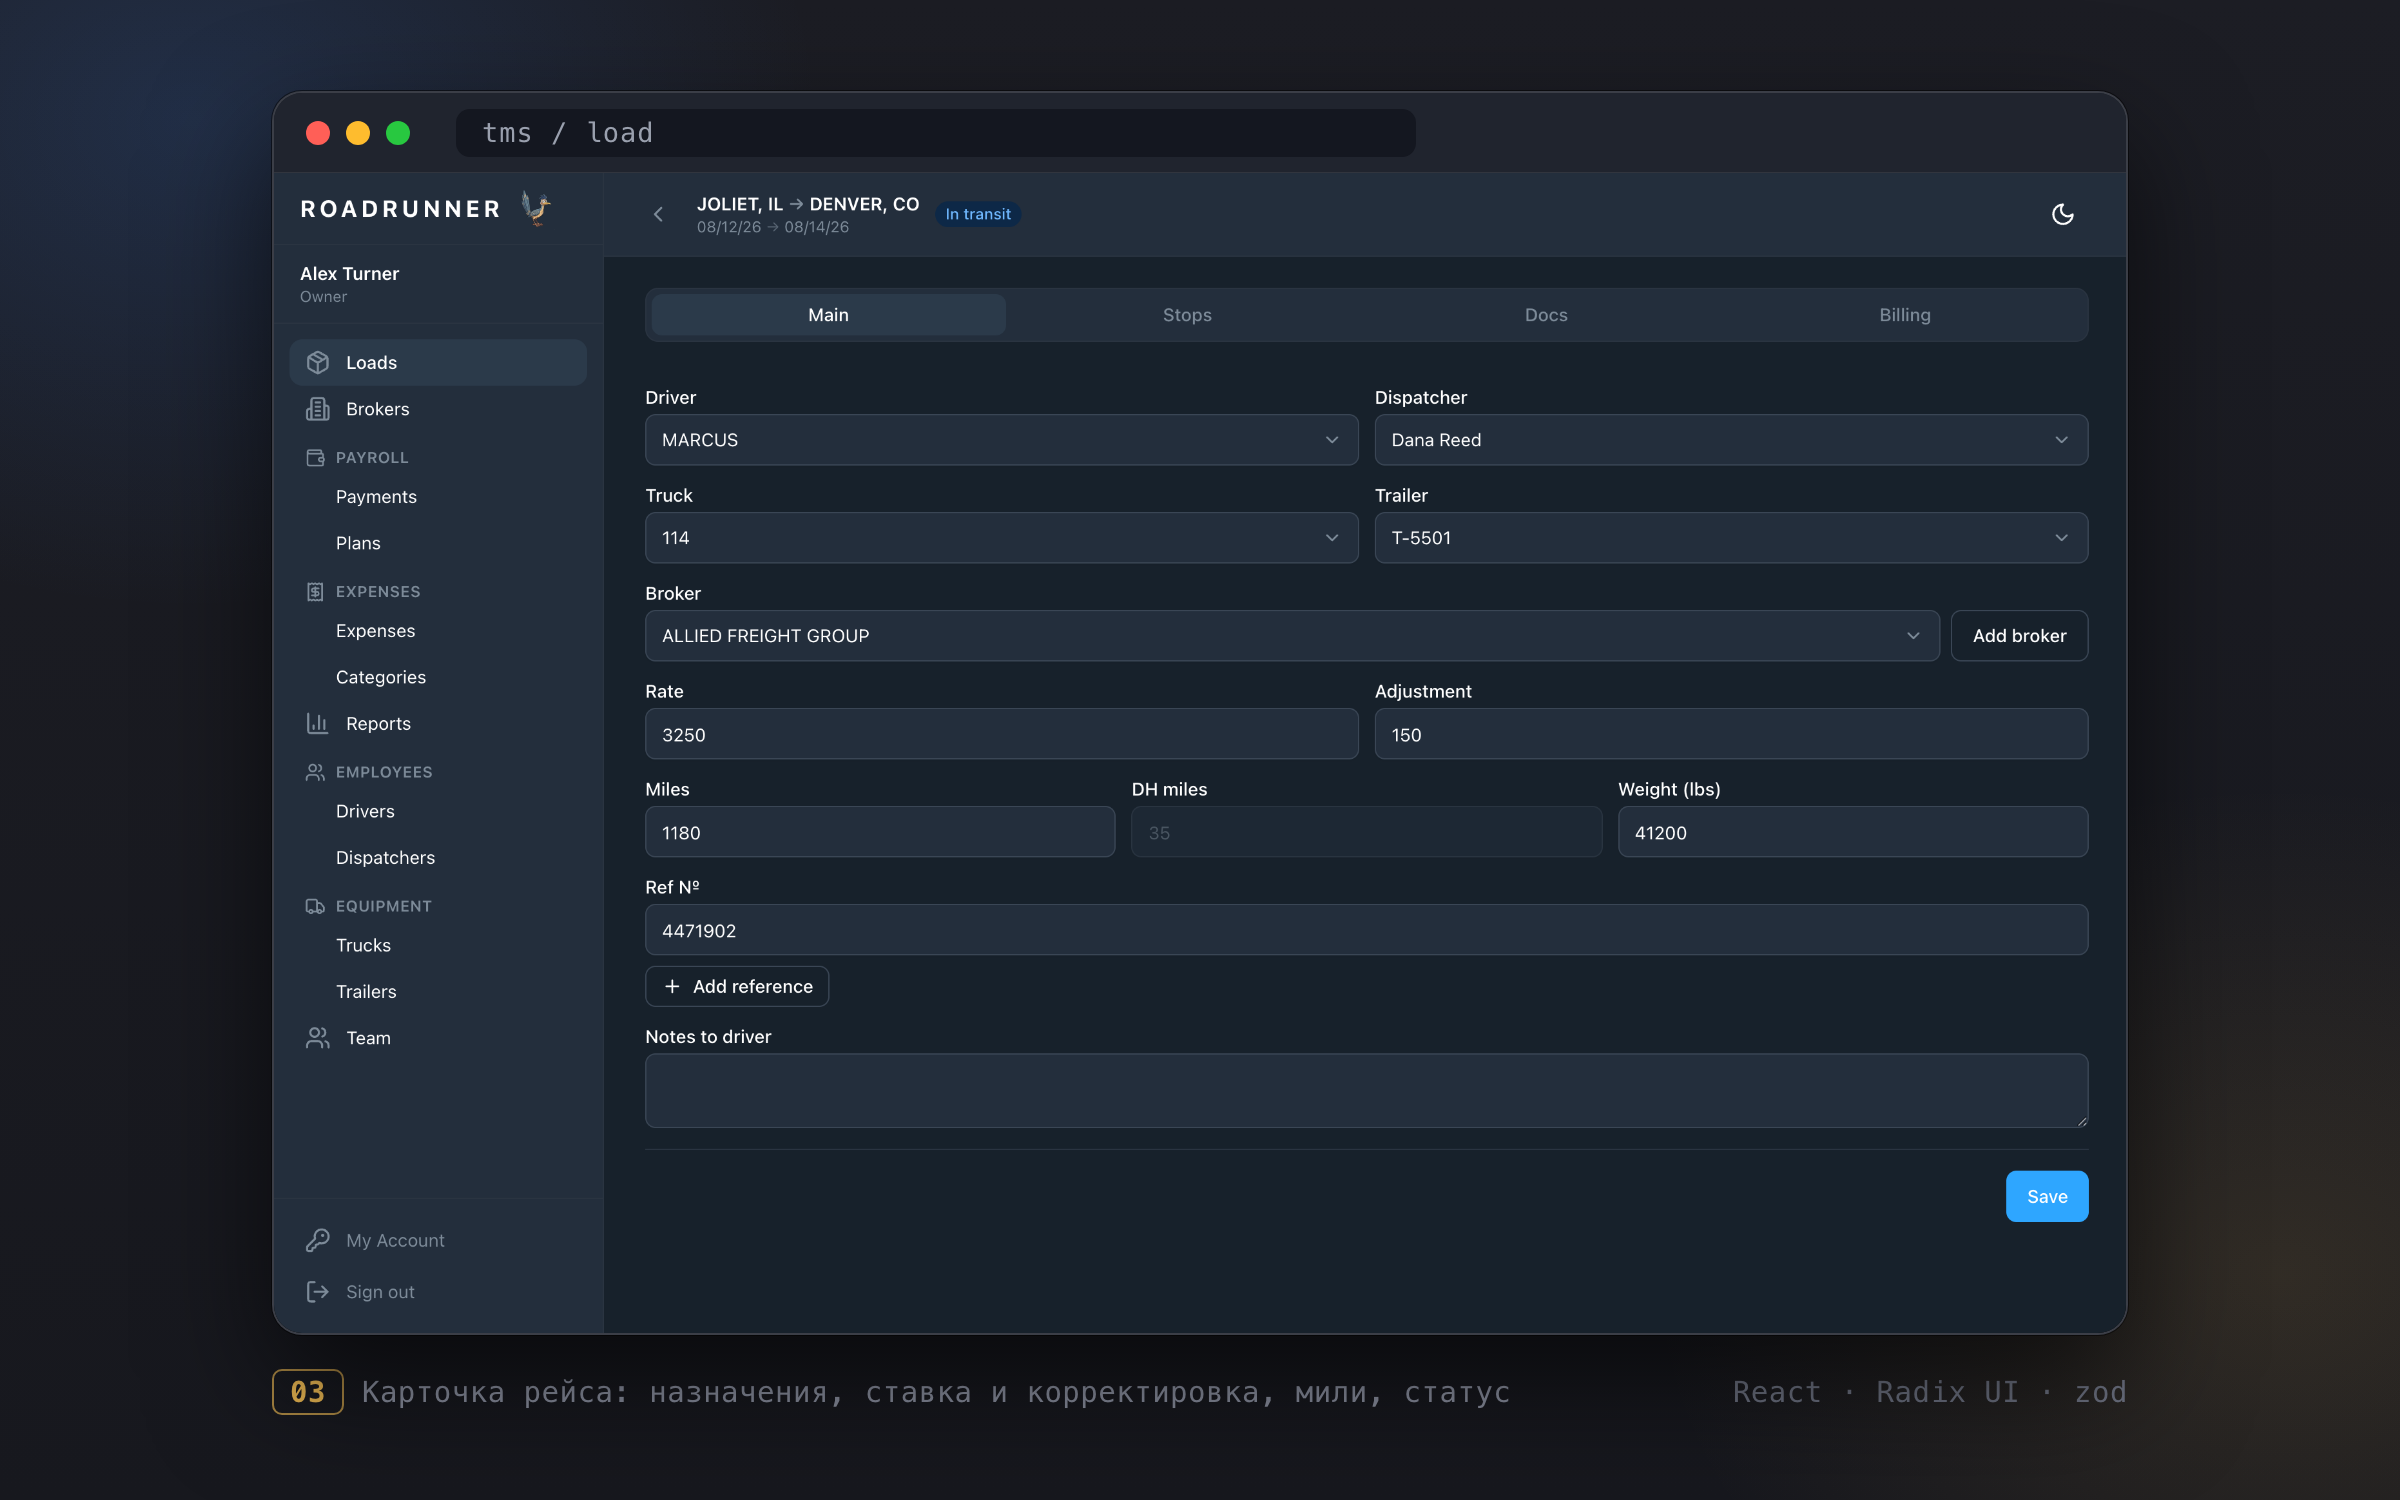
Task: Open Categories under Expenses
Action: [x=381, y=677]
